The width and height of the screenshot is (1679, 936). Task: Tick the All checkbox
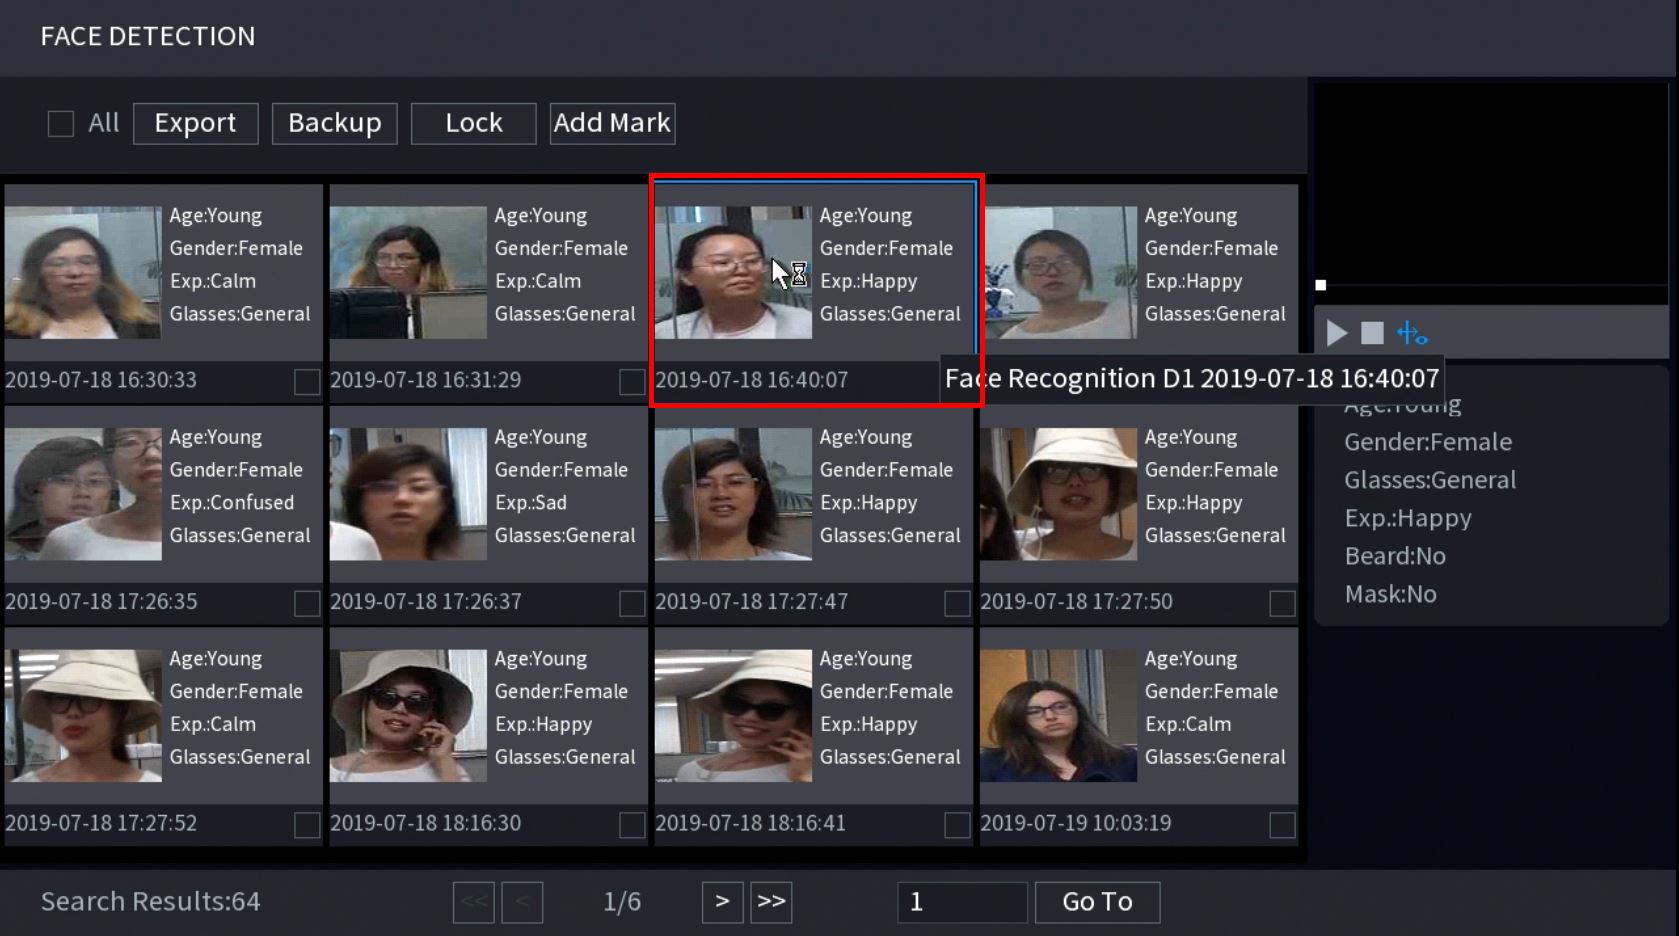click(61, 124)
